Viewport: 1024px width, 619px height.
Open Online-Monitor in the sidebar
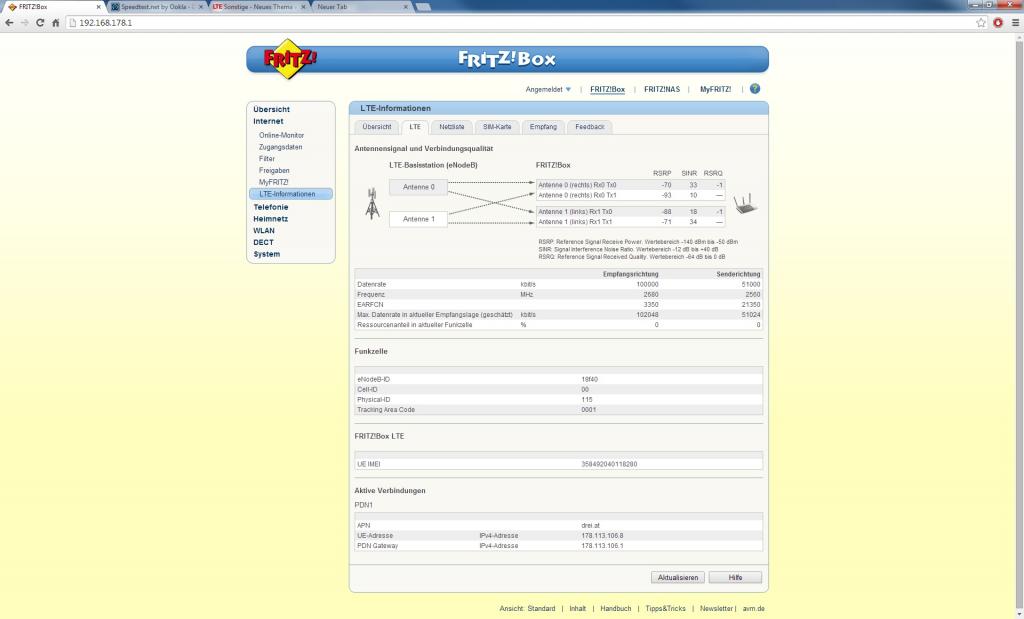[281, 135]
